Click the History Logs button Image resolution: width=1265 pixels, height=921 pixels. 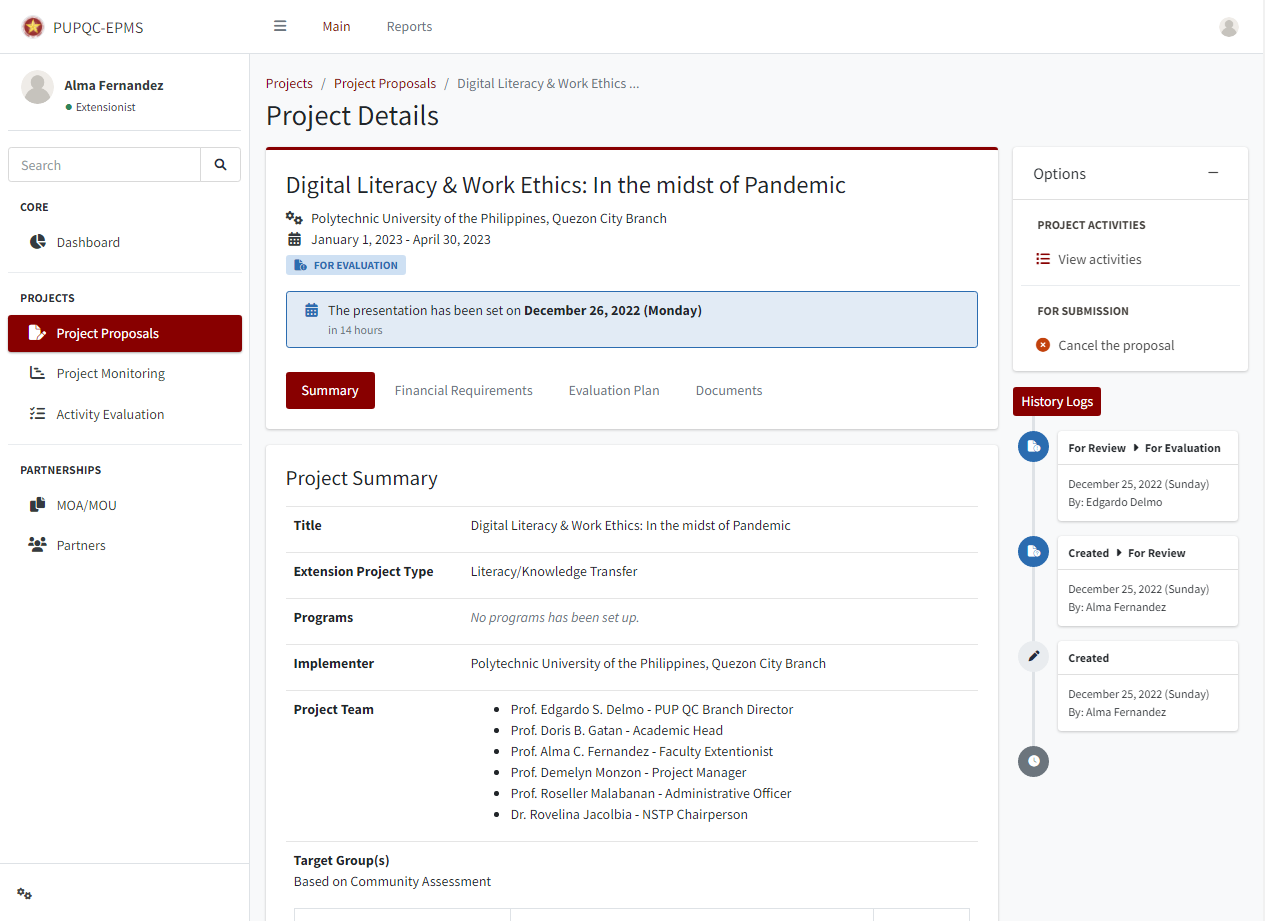coord(1056,401)
